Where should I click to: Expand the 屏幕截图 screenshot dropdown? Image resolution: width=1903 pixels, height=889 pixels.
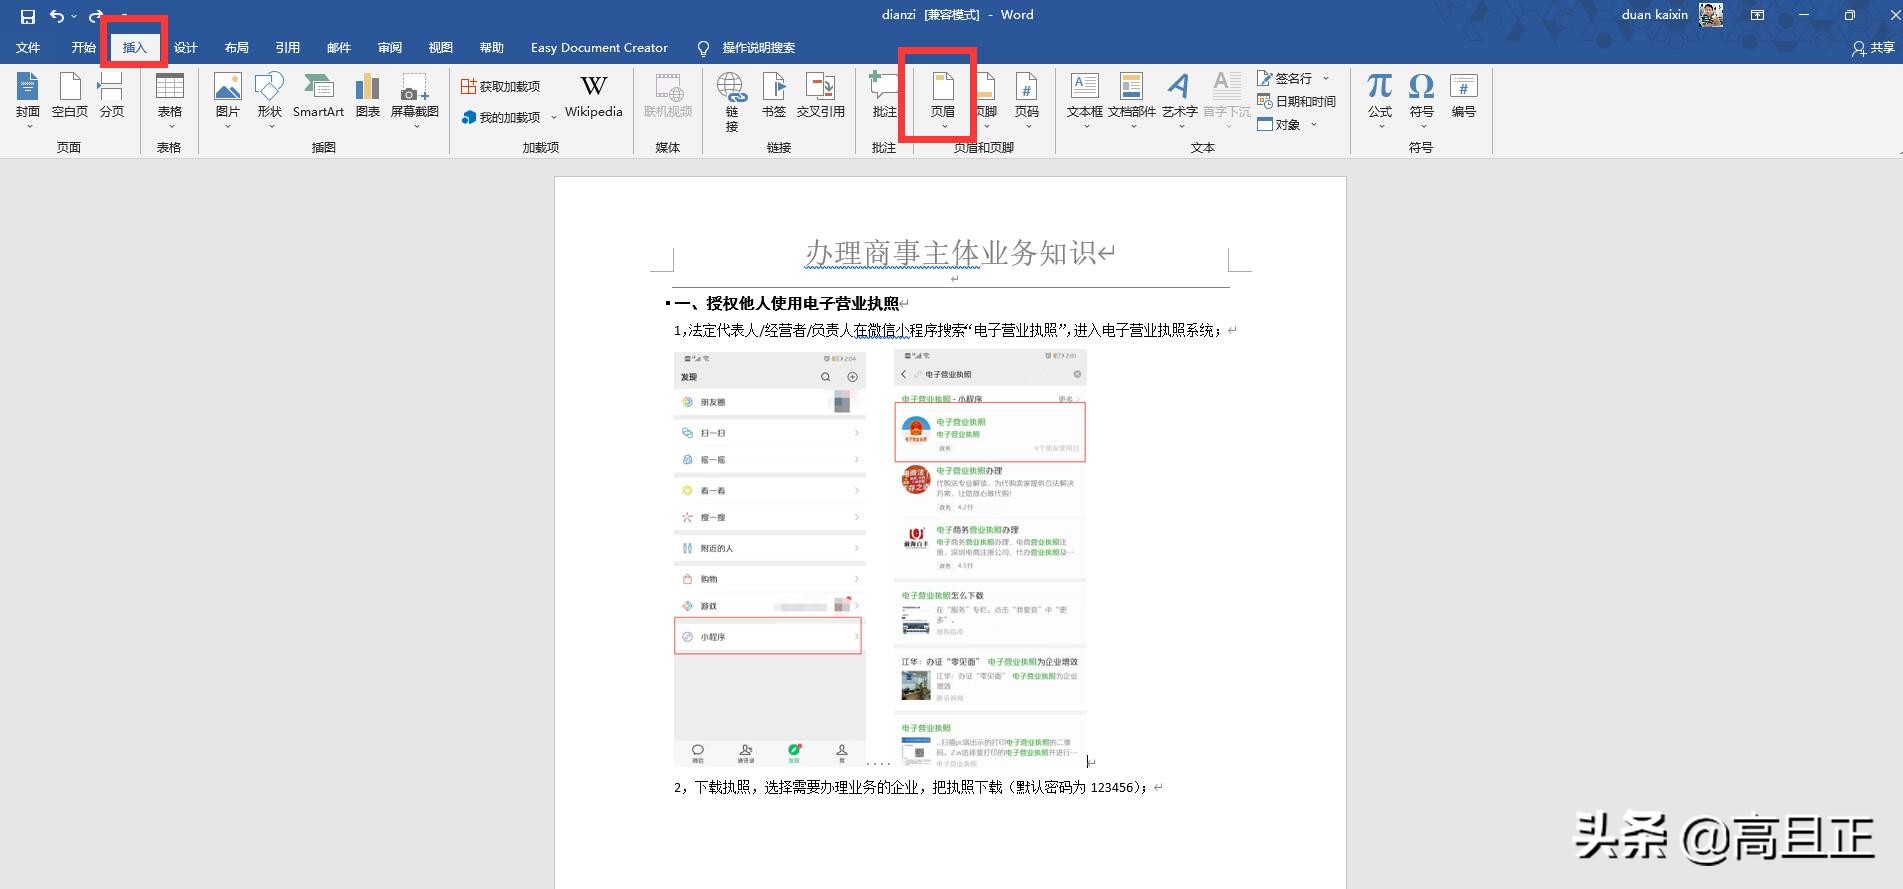click(415, 127)
